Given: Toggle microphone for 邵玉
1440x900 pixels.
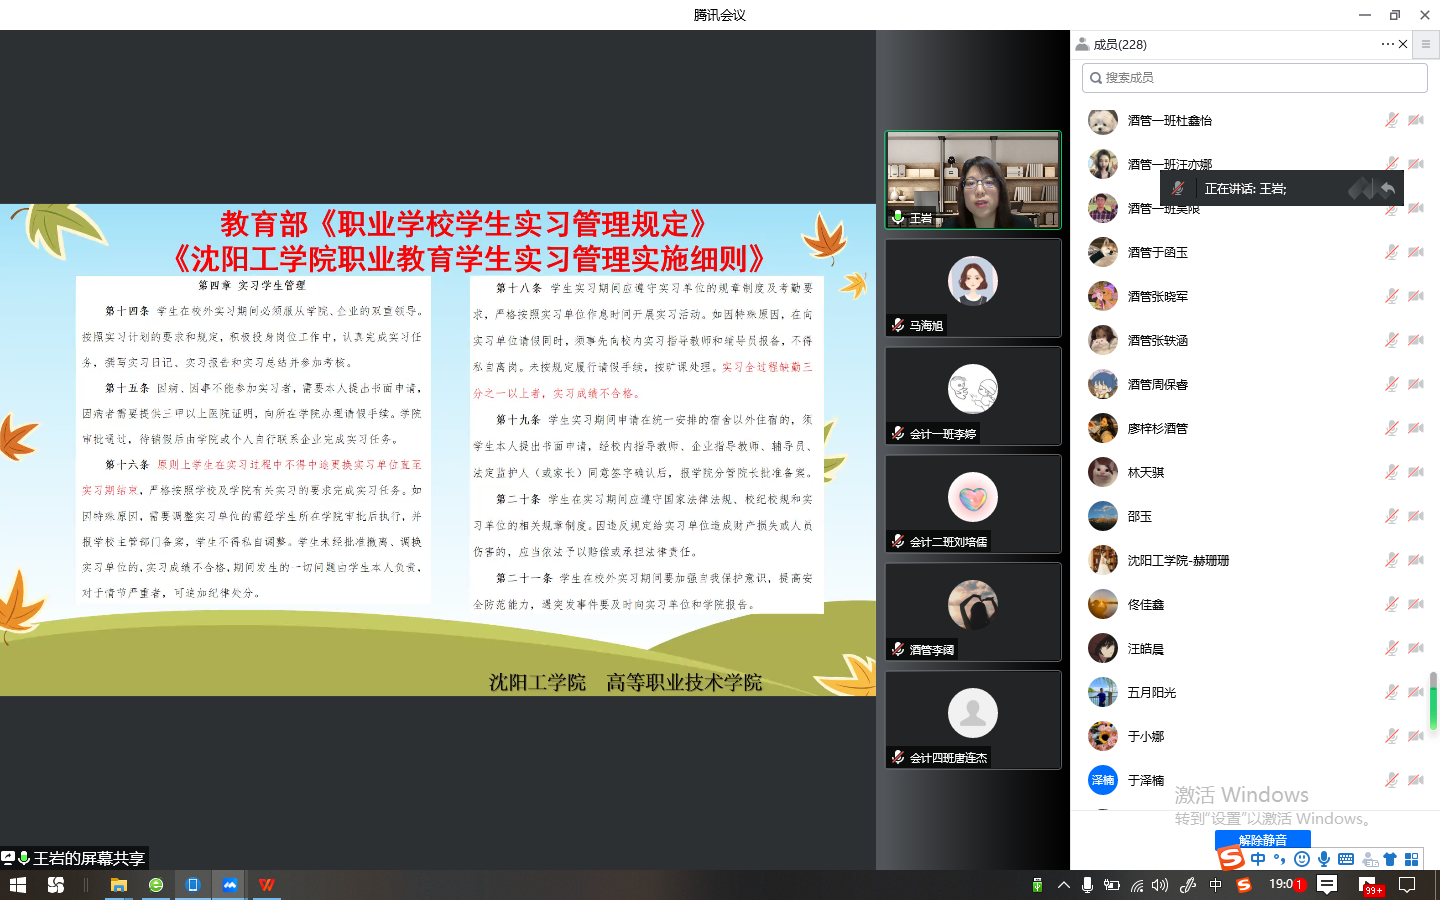Looking at the screenshot, I should click(x=1391, y=516).
